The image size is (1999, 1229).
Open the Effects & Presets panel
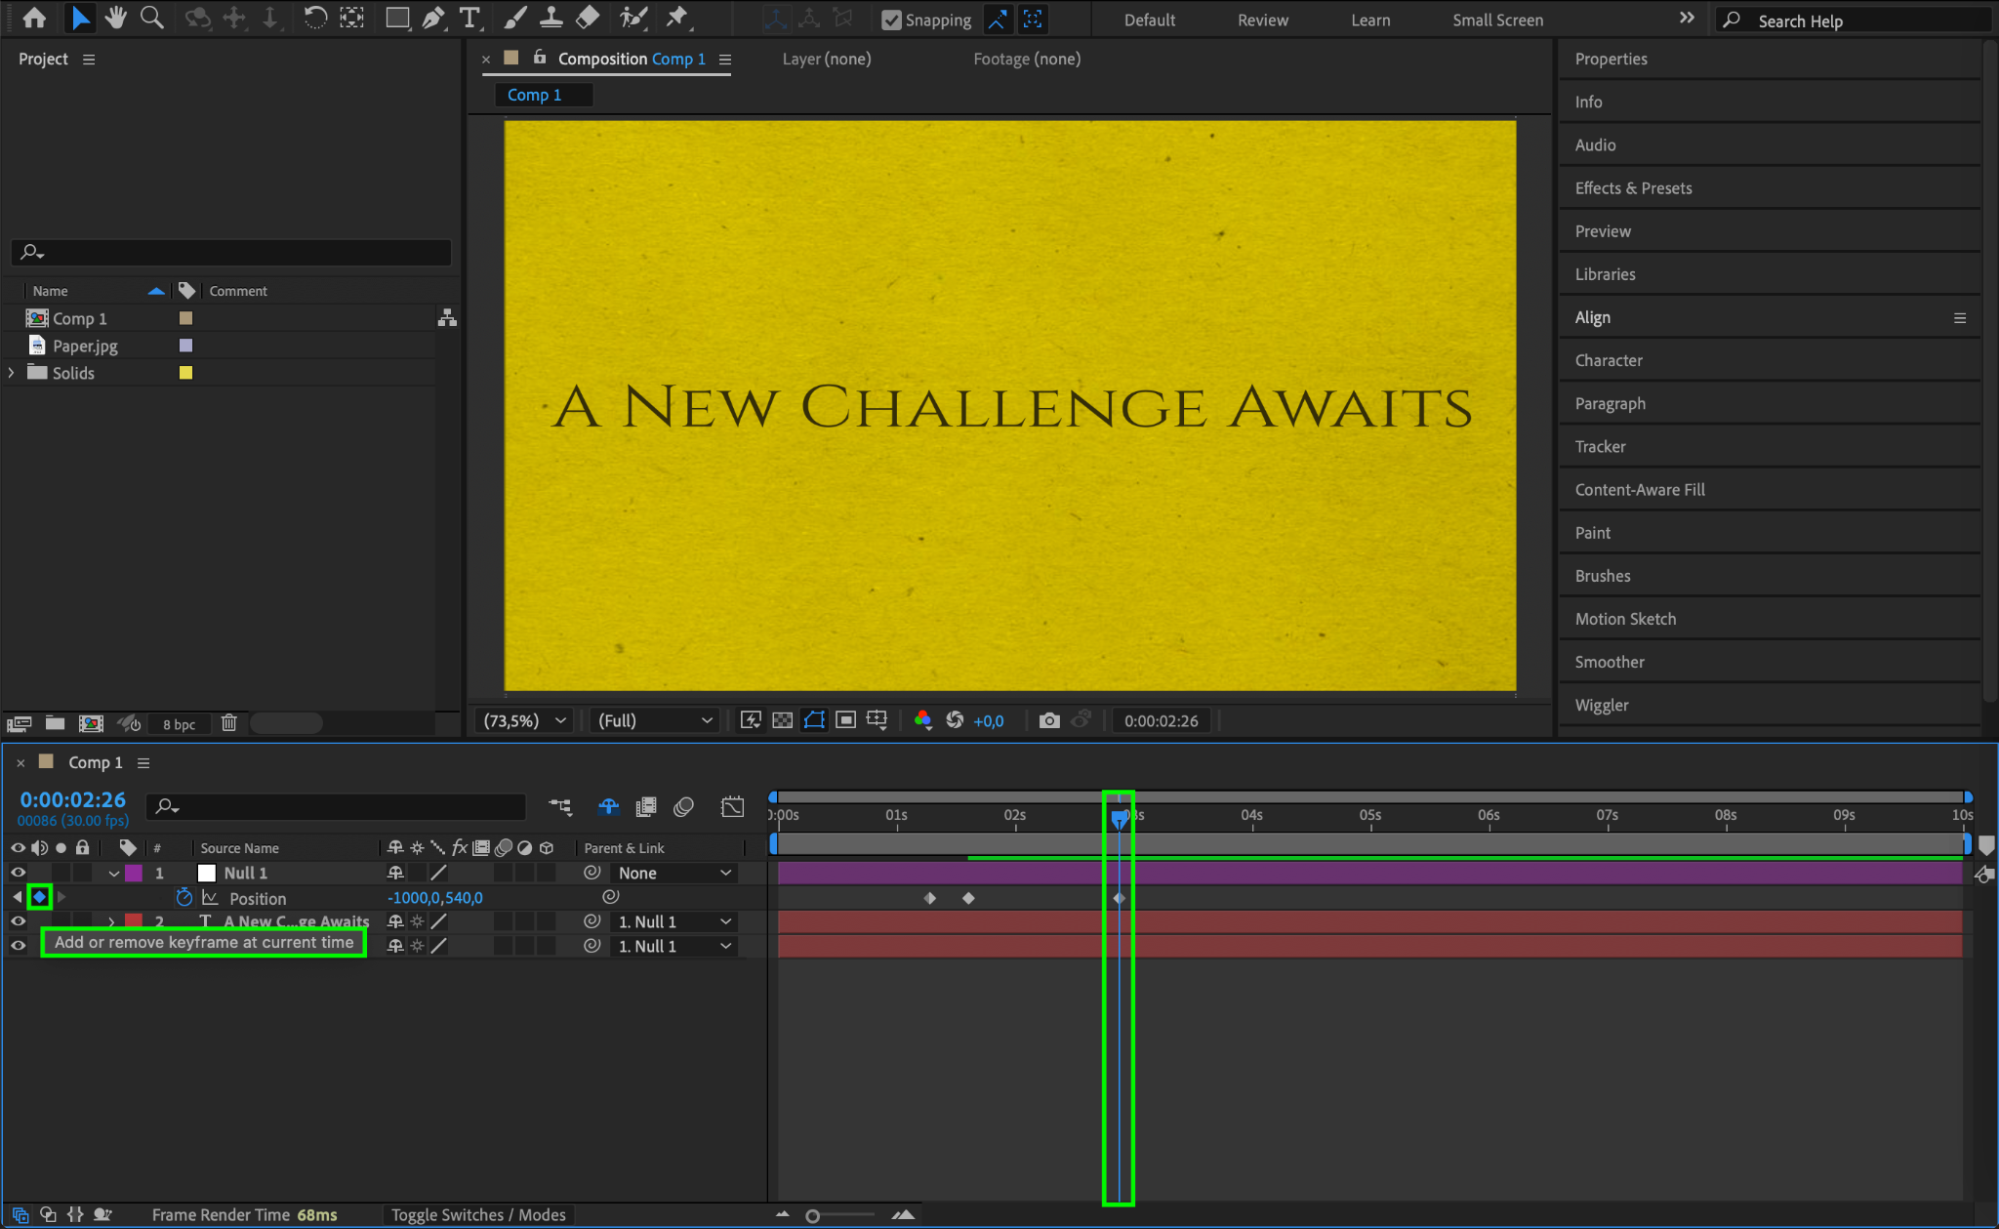(x=1633, y=188)
